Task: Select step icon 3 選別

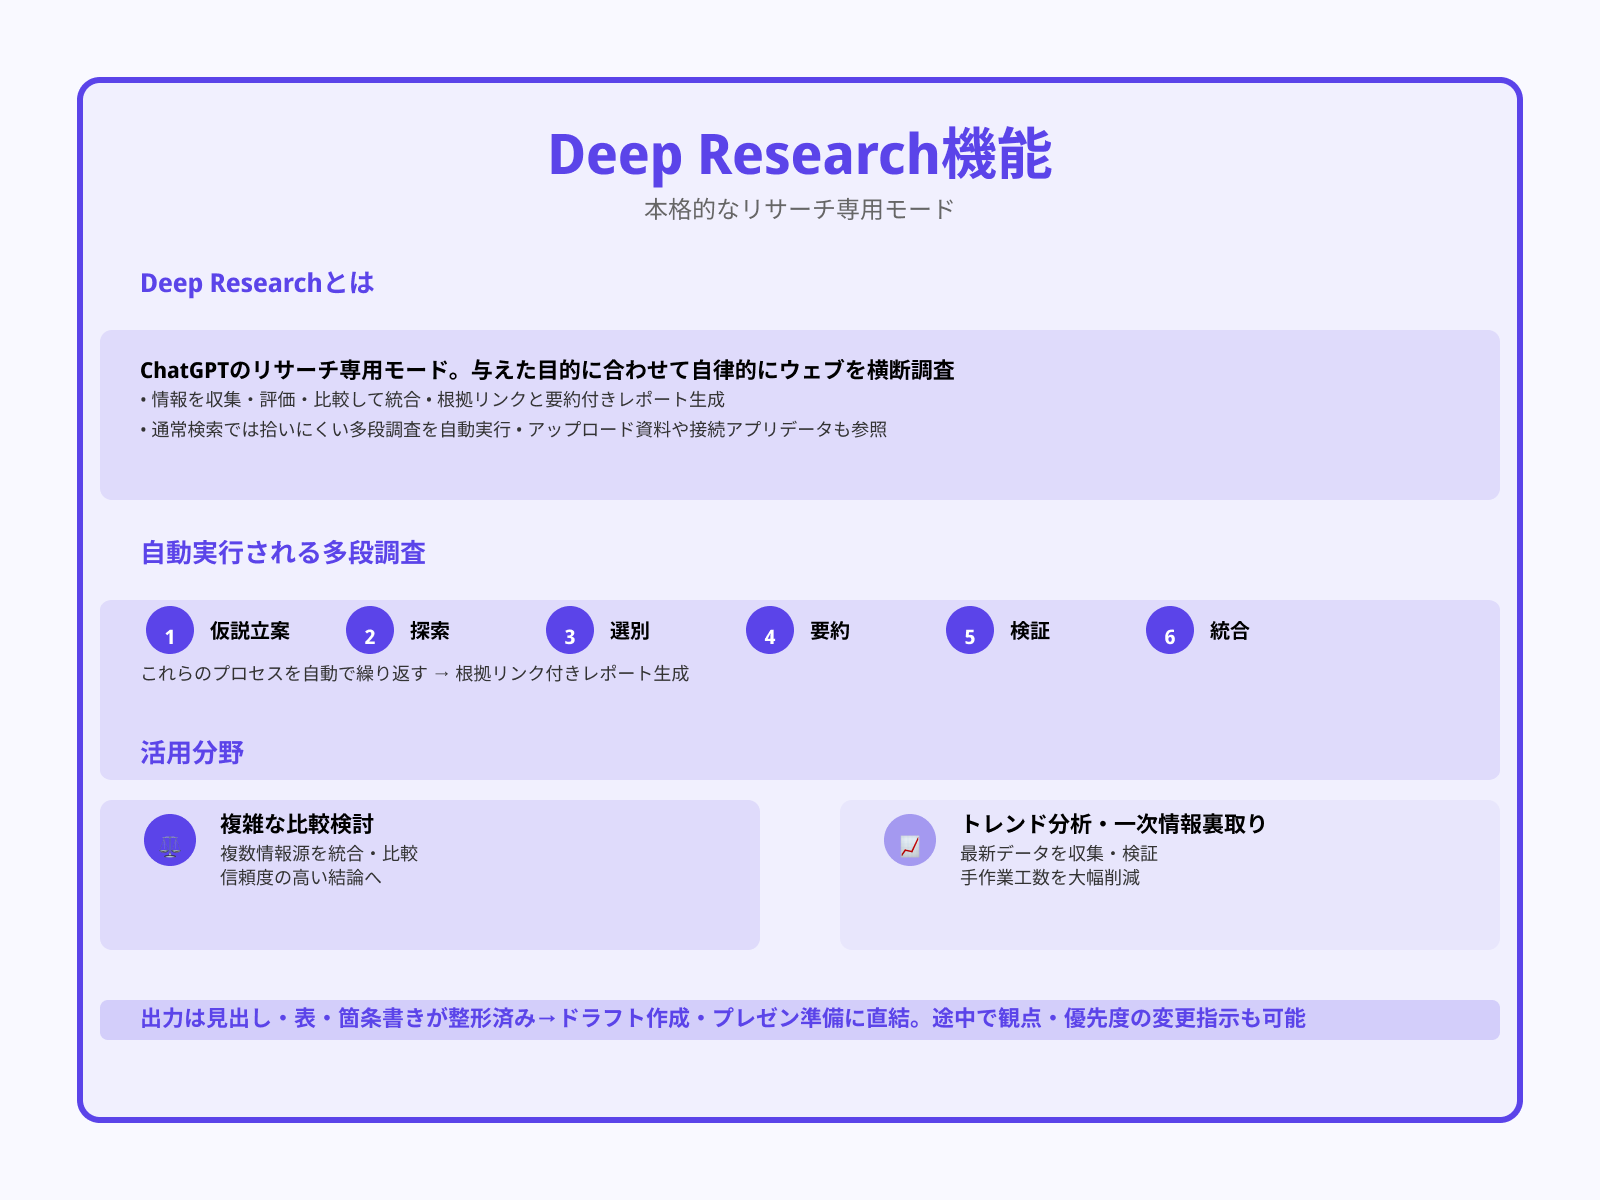Action: [569, 630]
